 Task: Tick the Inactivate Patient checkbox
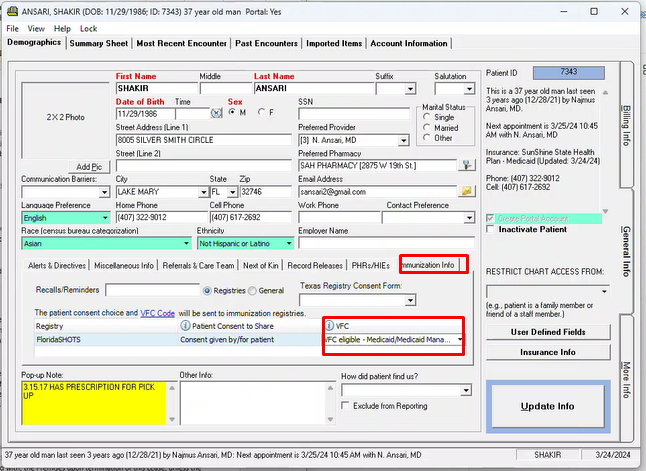pyautogui.click(x=490, y=229)
